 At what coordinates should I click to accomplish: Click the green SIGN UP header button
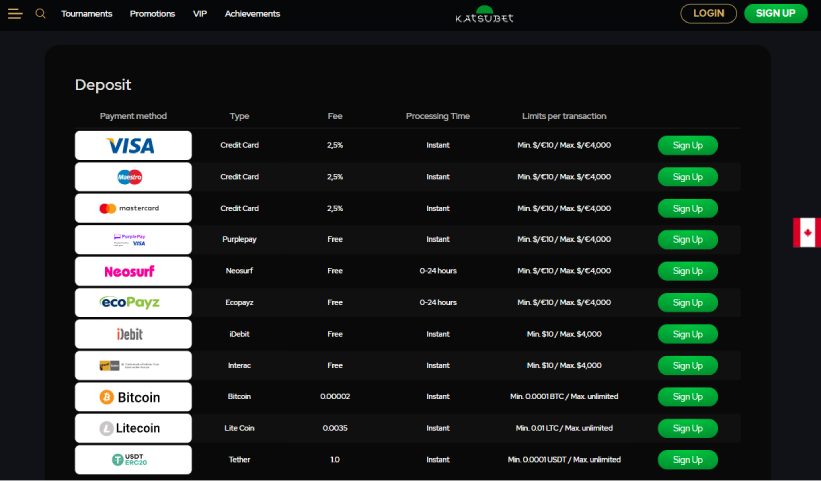pos(775,14)
